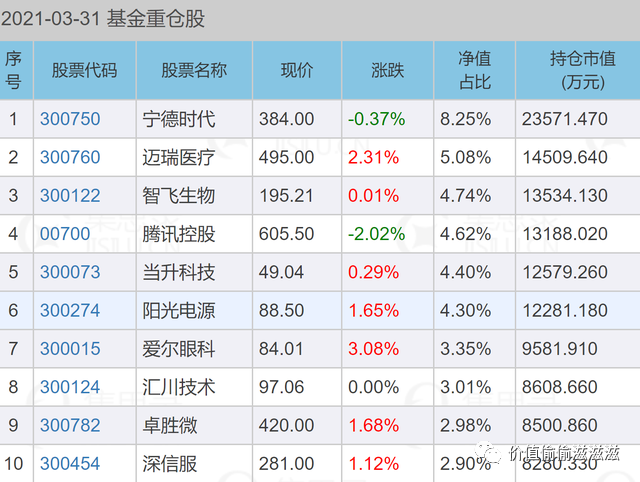Select the 宁德时代 stock name

(x=179, y=119)
